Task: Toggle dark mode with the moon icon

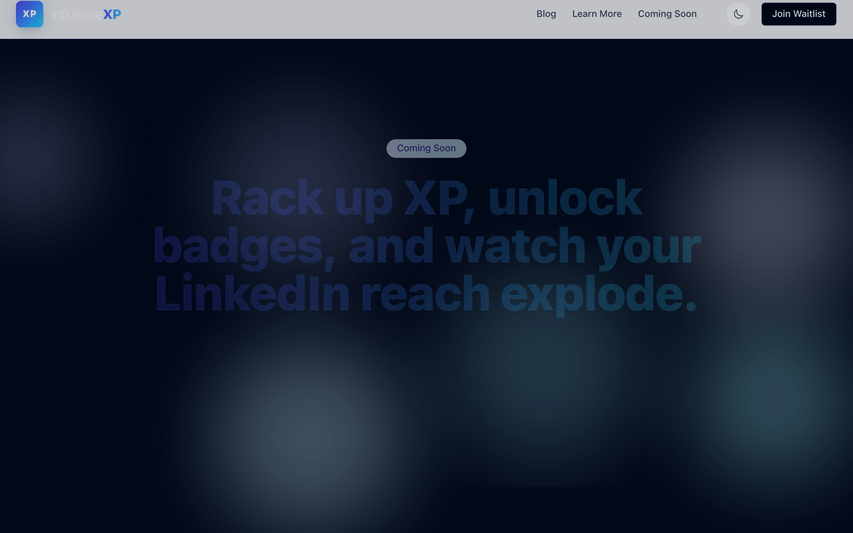Action: pyautogui.click(x=738, y=14)
